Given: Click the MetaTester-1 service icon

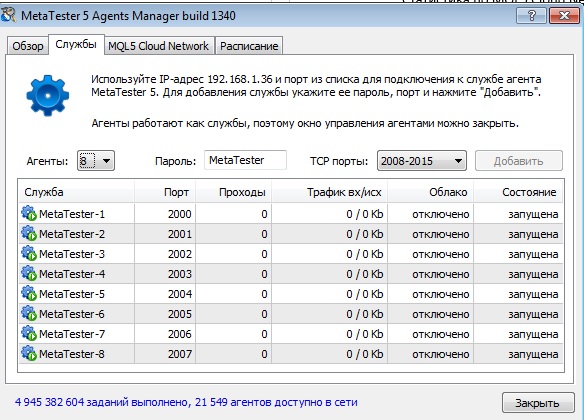Looking at the screenshot, I should (29, 213).
